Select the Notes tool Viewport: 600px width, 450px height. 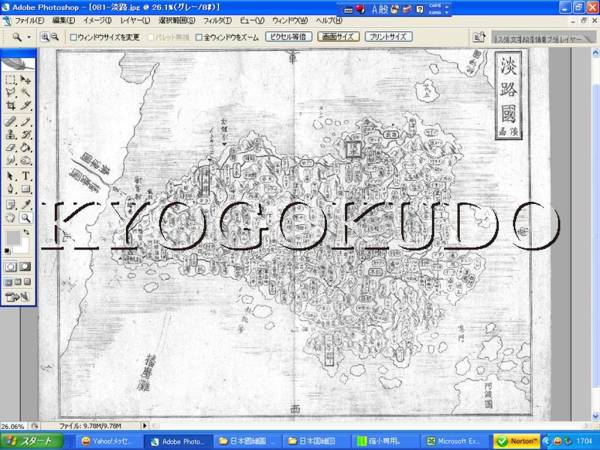11,205
